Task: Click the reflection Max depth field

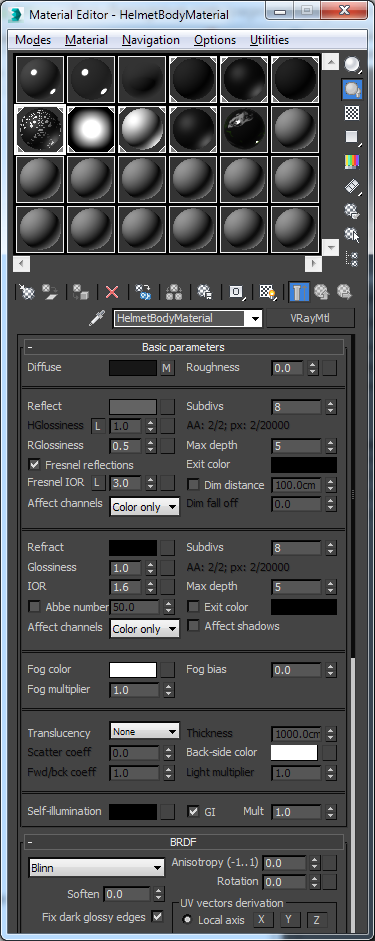Action: [296, 446]
